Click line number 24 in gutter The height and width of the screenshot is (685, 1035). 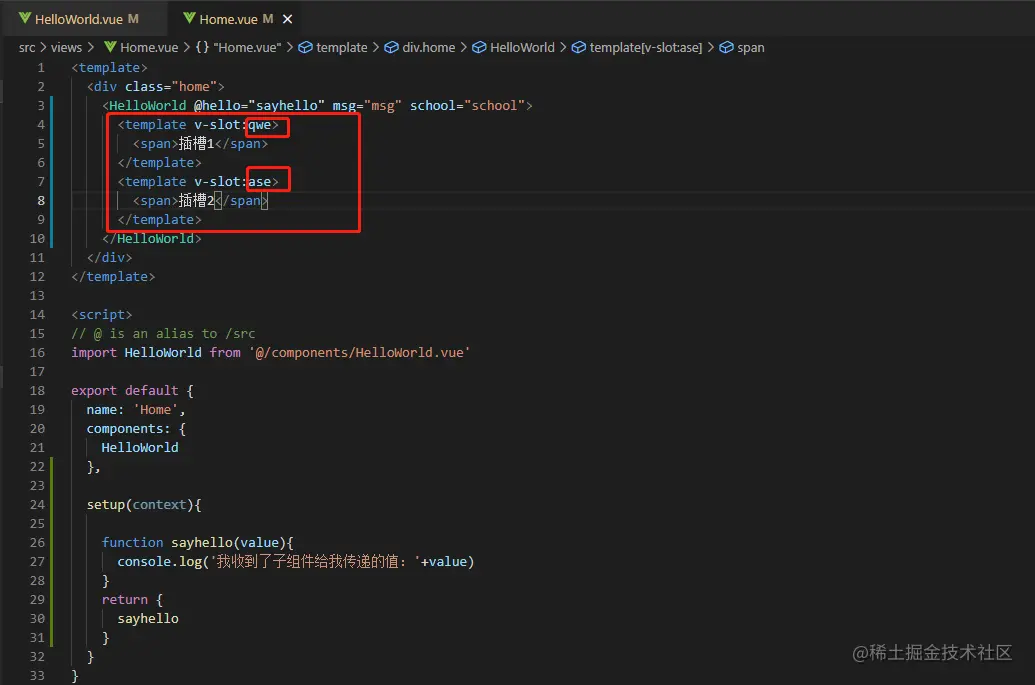[37, 505]
